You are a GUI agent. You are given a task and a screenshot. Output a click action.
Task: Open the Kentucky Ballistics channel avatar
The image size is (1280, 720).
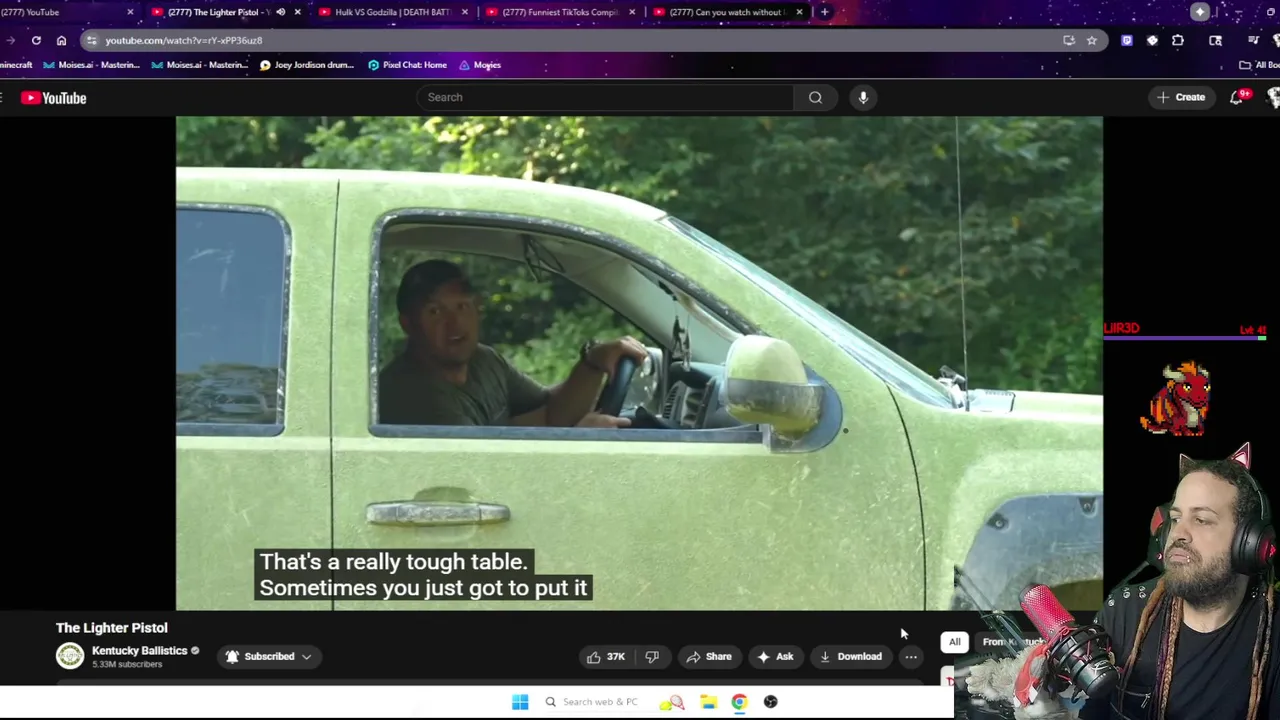[x=70, y=656]
